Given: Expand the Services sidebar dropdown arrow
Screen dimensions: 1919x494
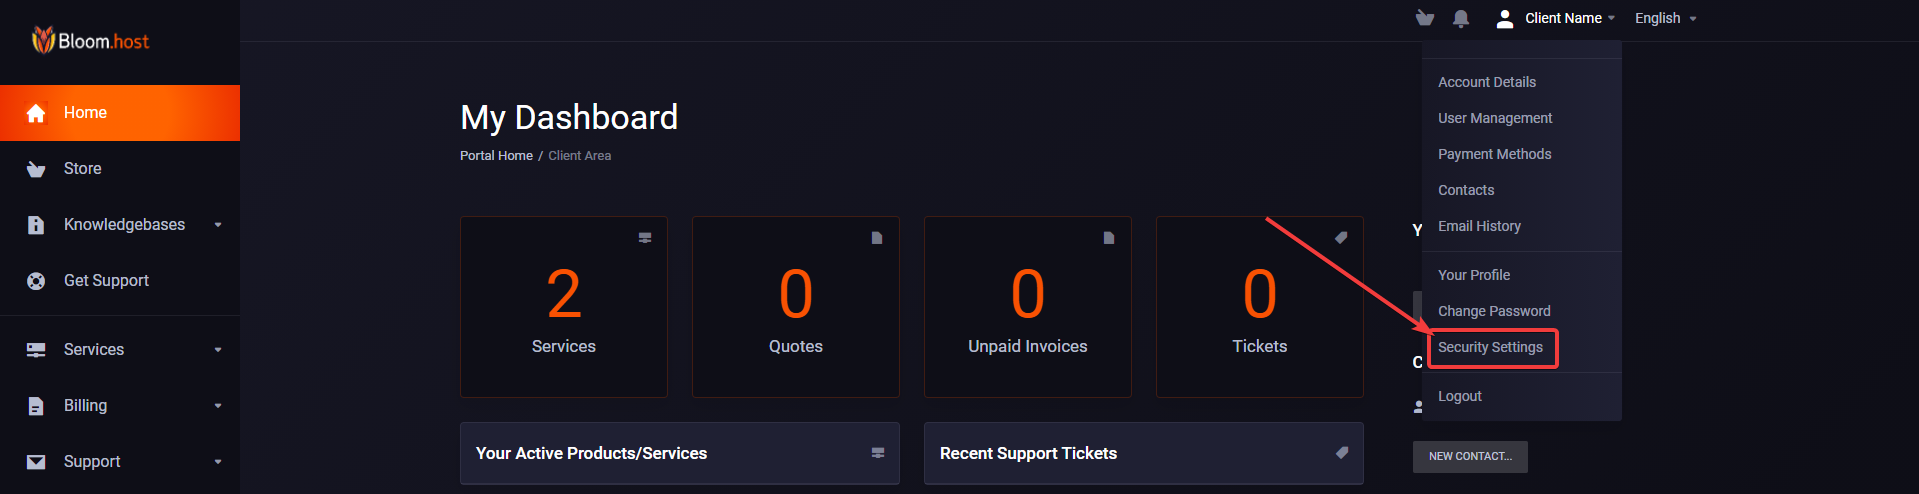Looking at the screenshot, I should click(218, 350).
